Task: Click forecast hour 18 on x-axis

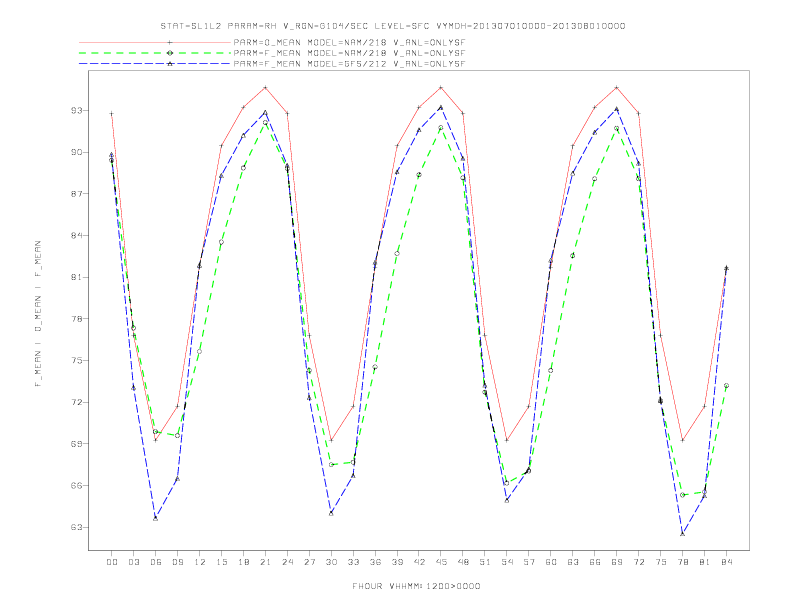Action: click(x=243, y=562)
